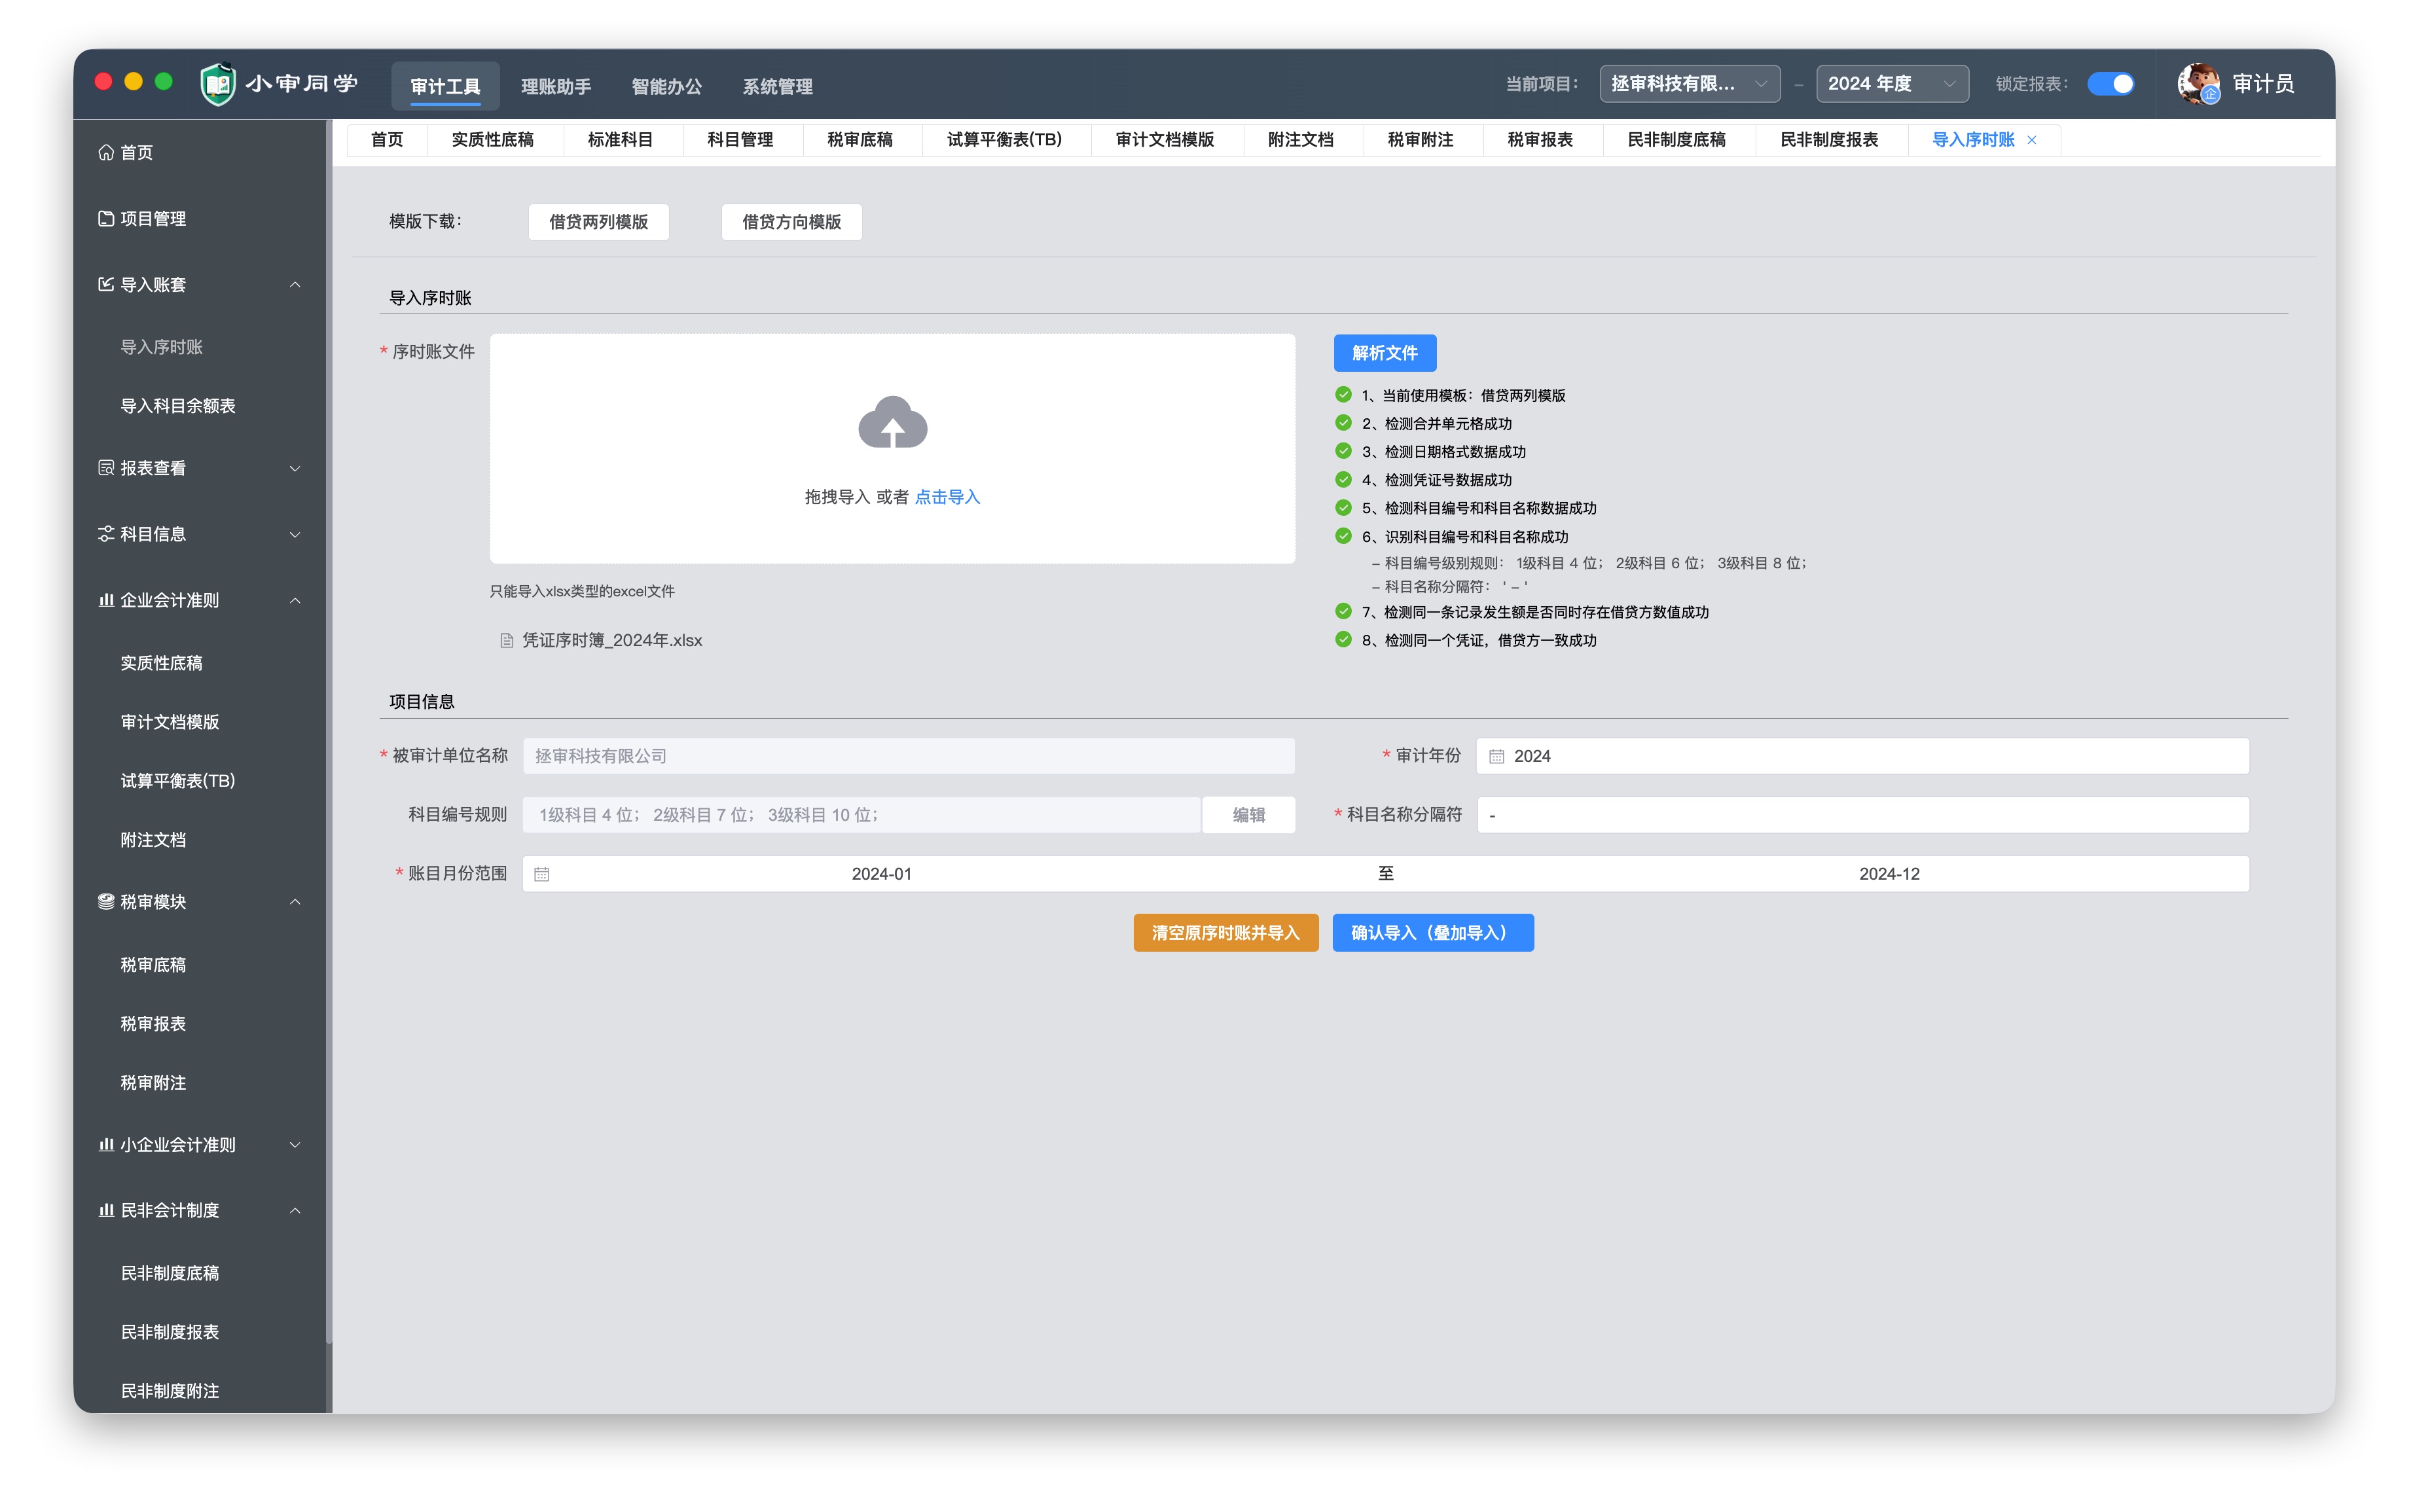The image size is (2409, 1512).
Task: Open 审计文档模版 in sidebar
Action: [170, 722]
